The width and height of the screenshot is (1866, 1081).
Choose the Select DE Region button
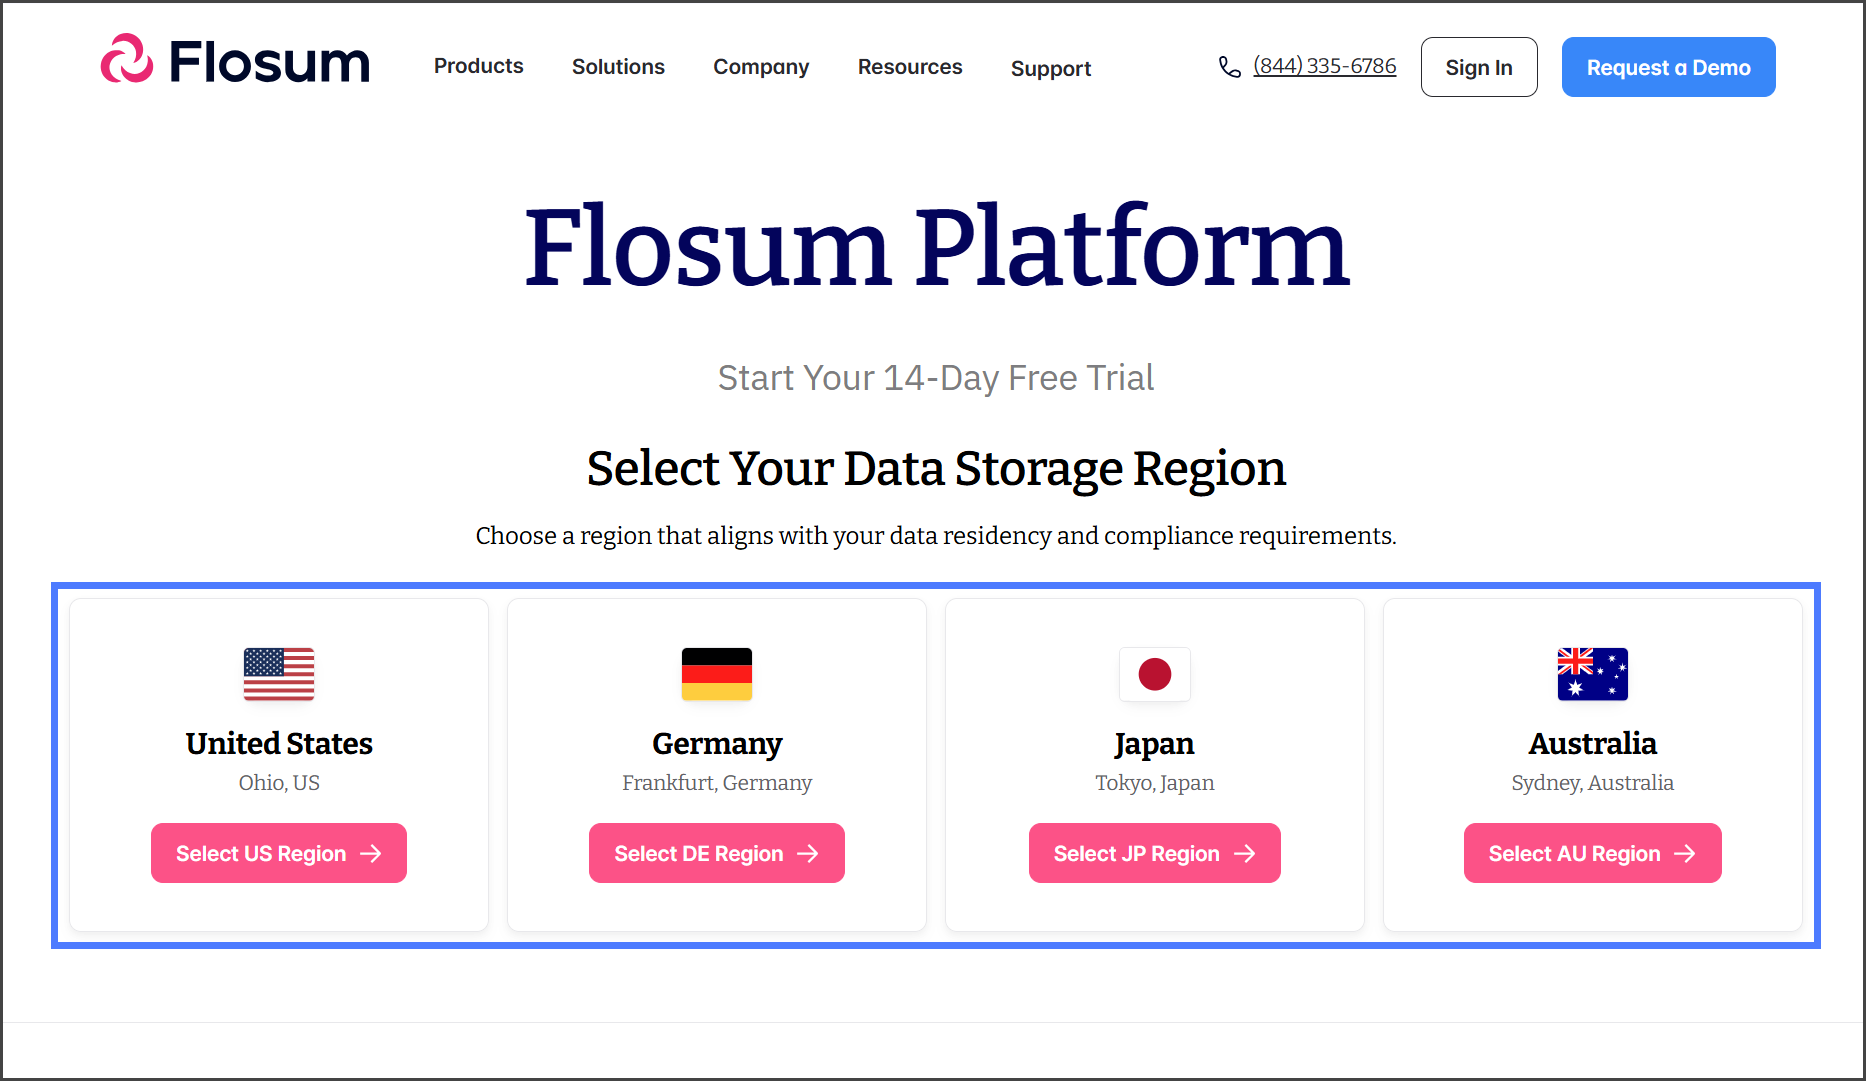pyautogui.click(x=716, y=853)
